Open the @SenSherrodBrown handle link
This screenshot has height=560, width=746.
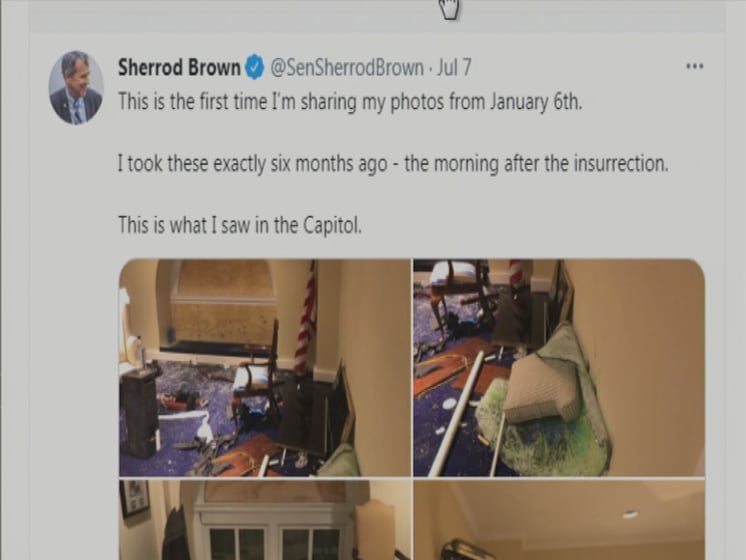347,68
